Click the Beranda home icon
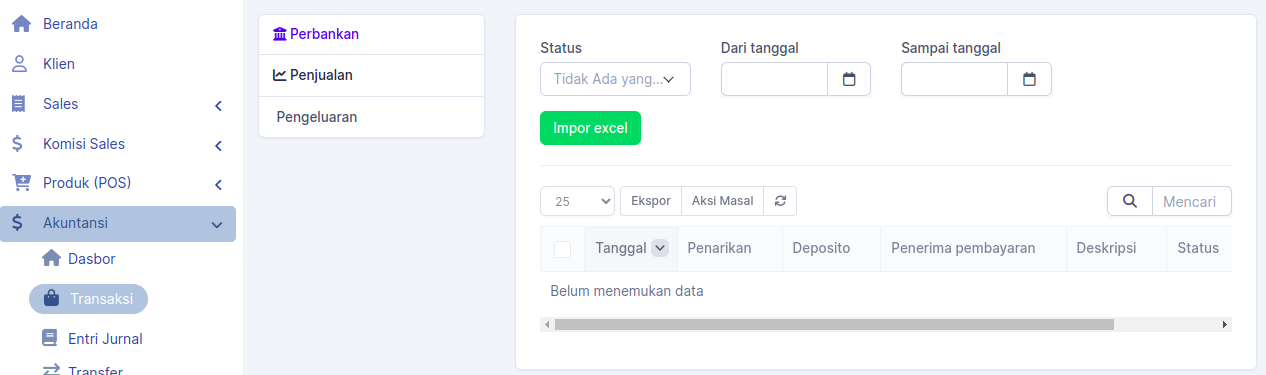Image resolution: width=1266 pixels, height=375 pixels. (x=20, y=24)
